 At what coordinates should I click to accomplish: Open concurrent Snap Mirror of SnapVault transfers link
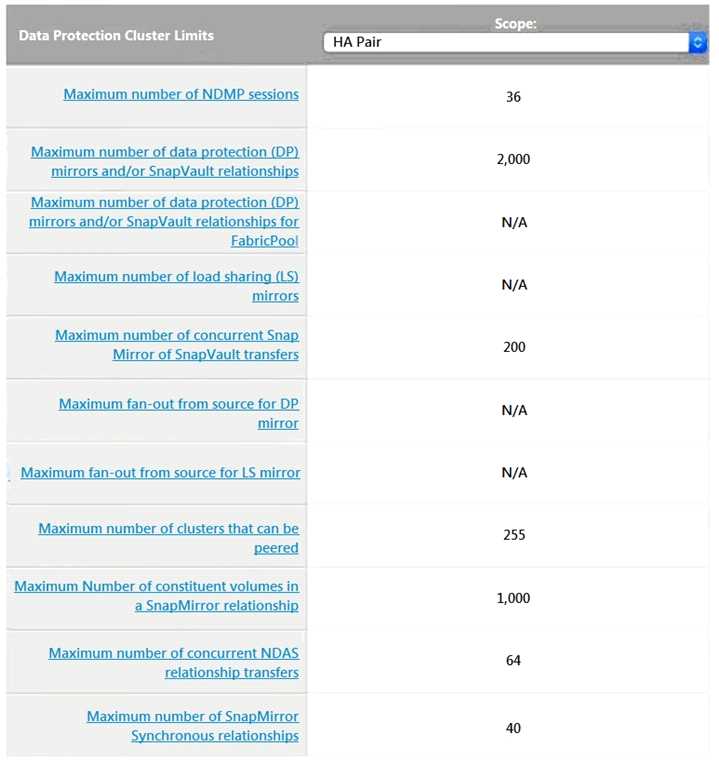click(x=177, y=345)
